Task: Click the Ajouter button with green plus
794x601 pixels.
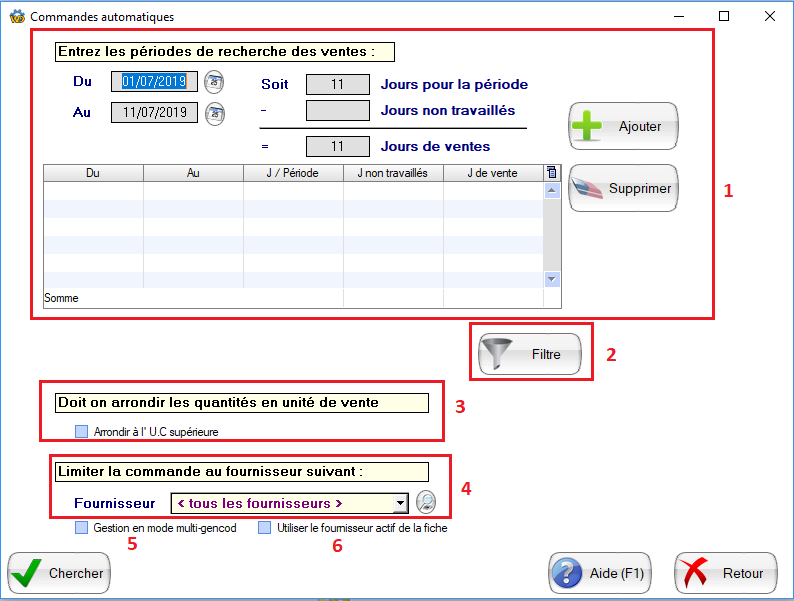Action: [623, 127]
